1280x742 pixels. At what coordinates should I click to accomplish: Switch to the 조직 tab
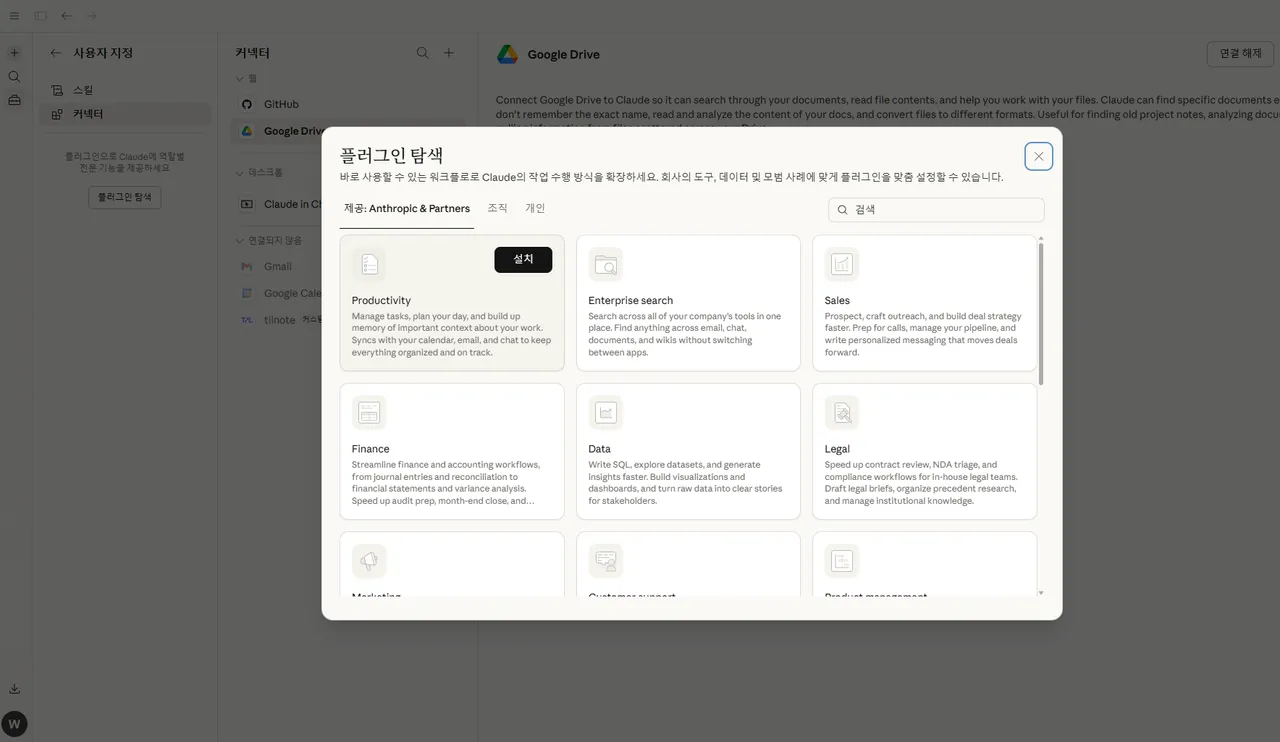(x=497, y=208)
